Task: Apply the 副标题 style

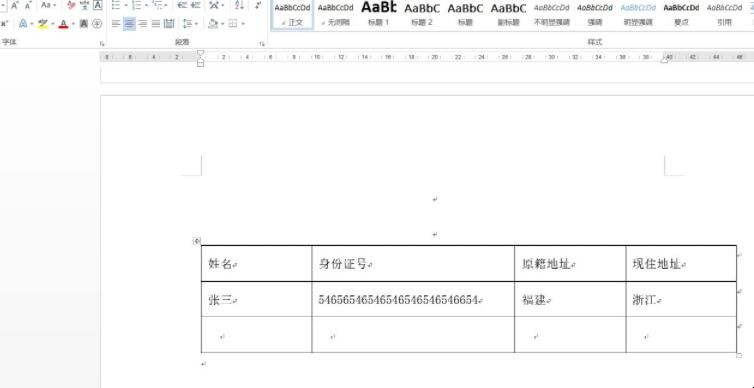Action: click(x=508, y=14)
